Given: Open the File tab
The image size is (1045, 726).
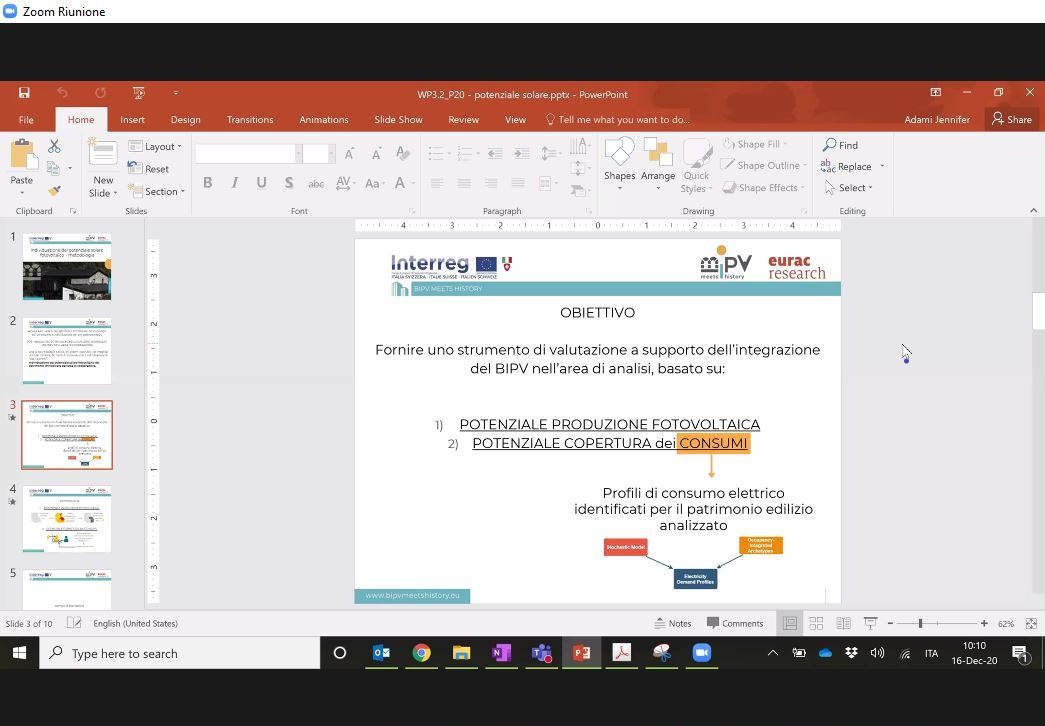Looking at the screenshot, I should click(26, 119).
